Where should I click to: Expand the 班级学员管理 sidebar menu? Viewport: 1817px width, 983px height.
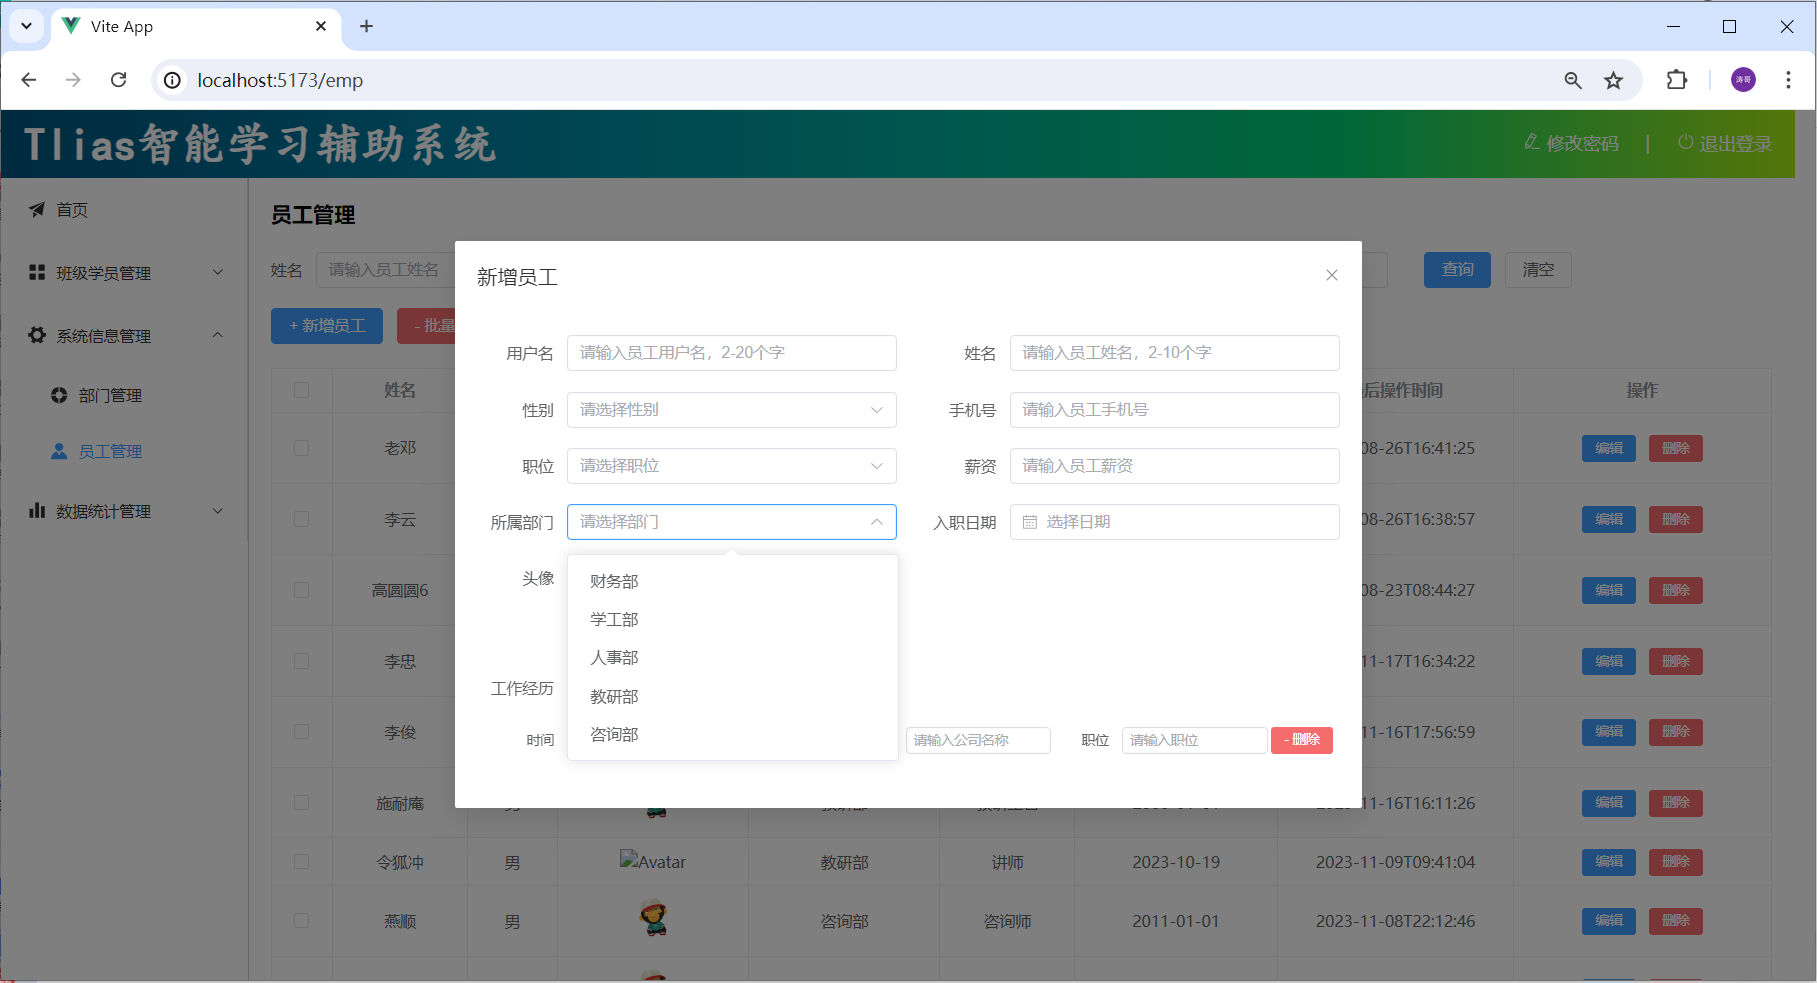coord(125,273)
